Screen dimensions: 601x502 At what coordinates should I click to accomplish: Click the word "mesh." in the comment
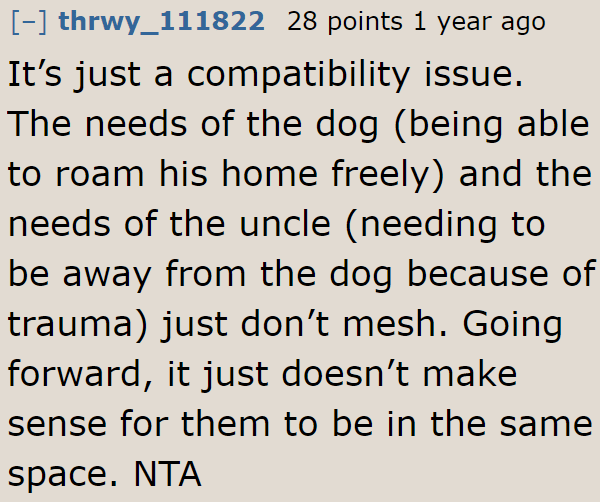coord(394,324)
